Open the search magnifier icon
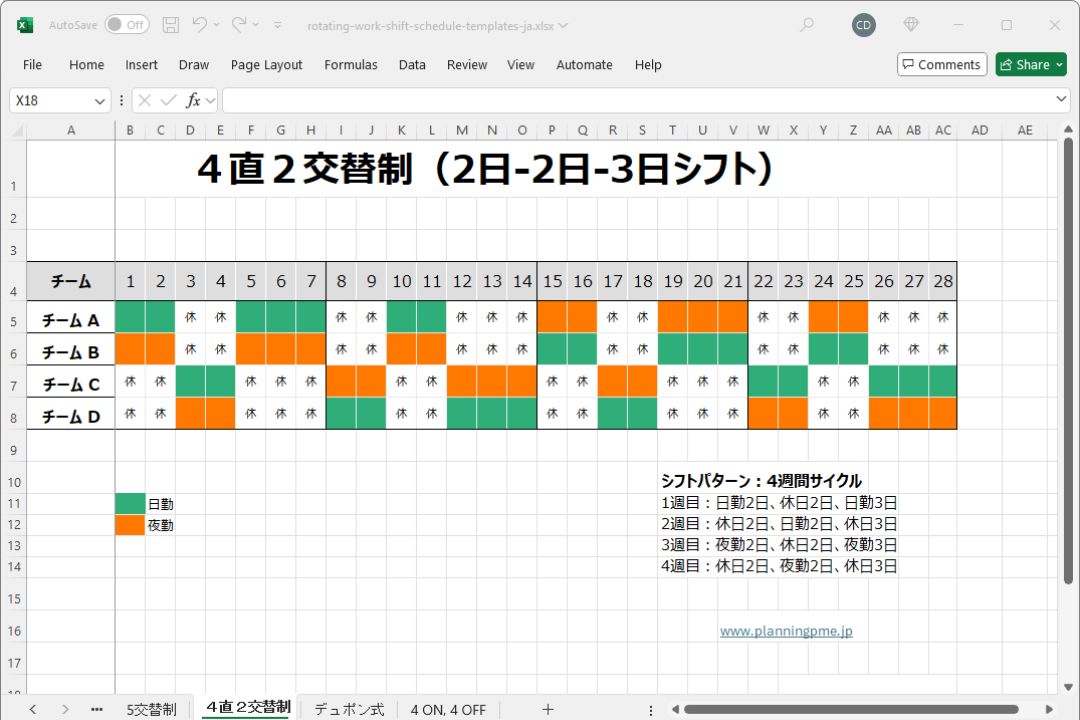The width and height of the screenshot is (1080, 720). pyautogui.click(x=807, y=25)
